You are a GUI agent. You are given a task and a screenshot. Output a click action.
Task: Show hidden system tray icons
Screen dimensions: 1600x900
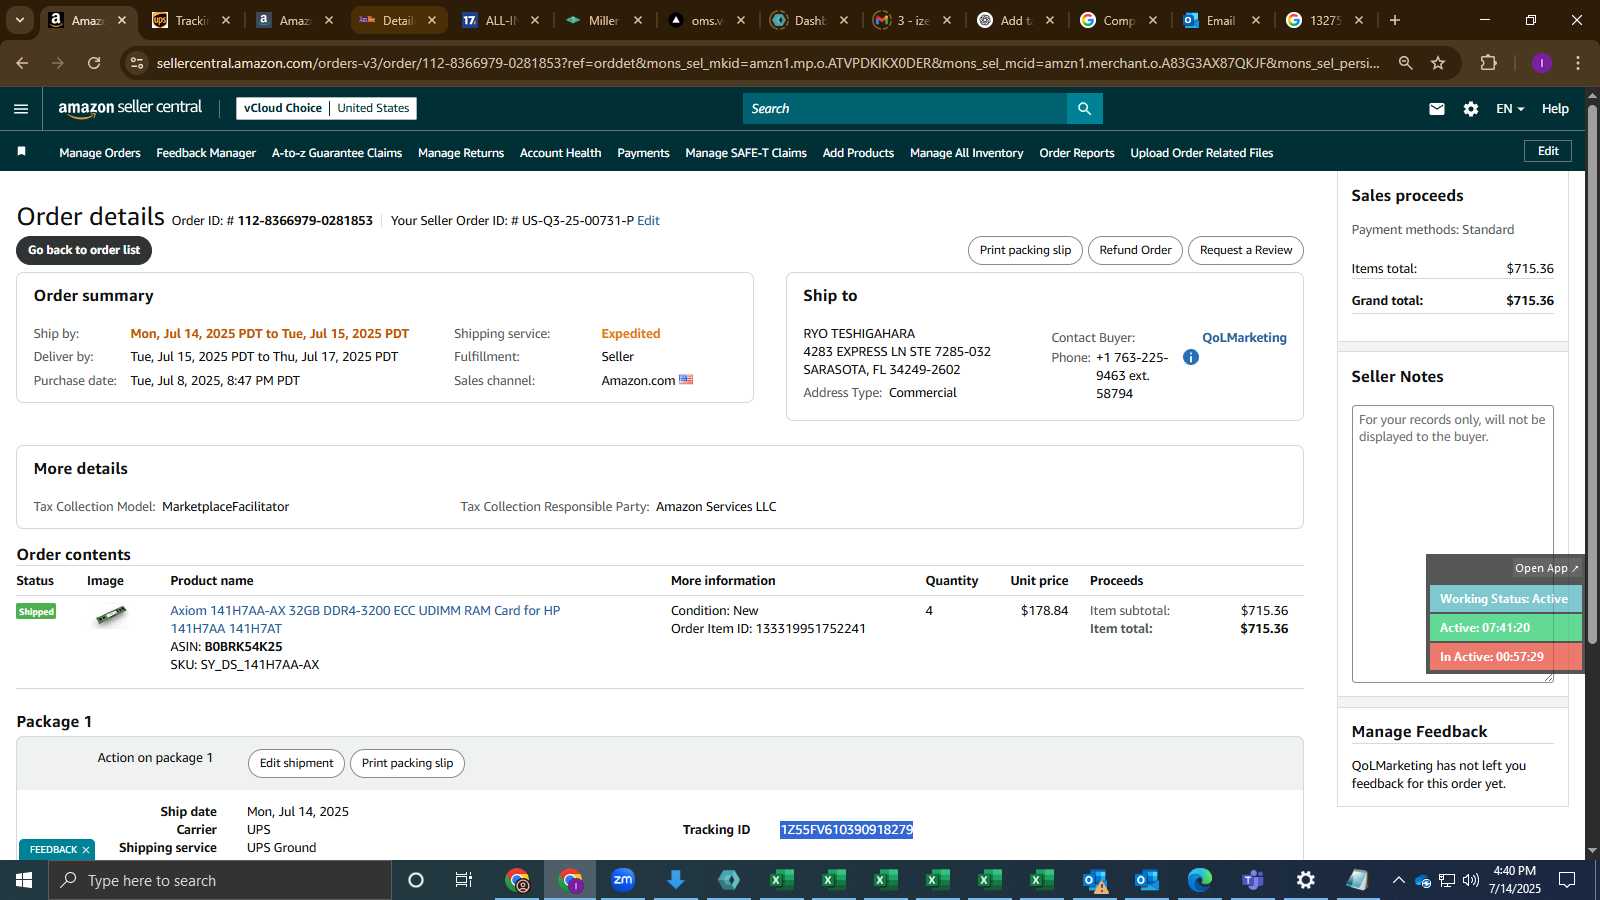click(x=1398, y=880)
